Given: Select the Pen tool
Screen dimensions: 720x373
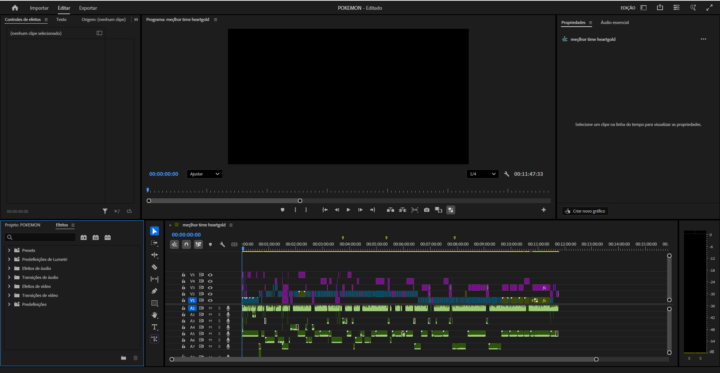Looking at the screenshot, I should click(x=154, y=291).
